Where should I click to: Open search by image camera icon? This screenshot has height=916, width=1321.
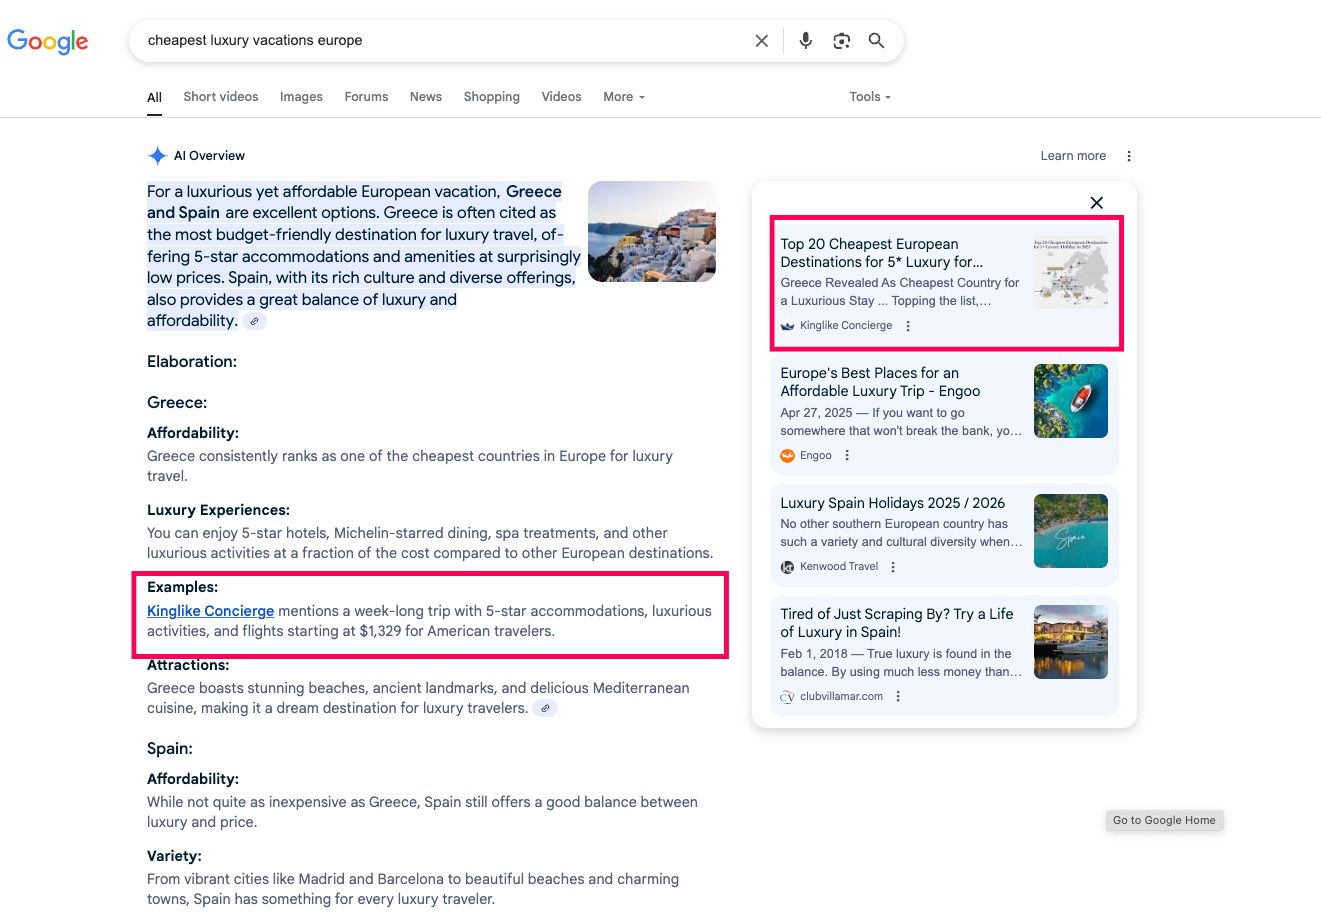[x=841, y=41]
